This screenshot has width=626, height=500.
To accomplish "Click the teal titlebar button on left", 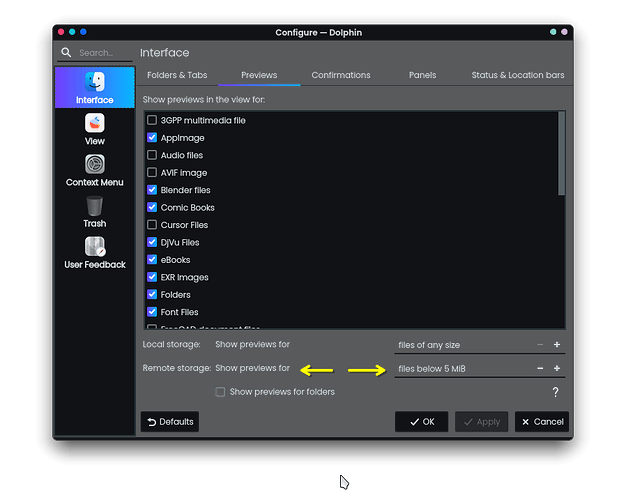I will (72, 32).
